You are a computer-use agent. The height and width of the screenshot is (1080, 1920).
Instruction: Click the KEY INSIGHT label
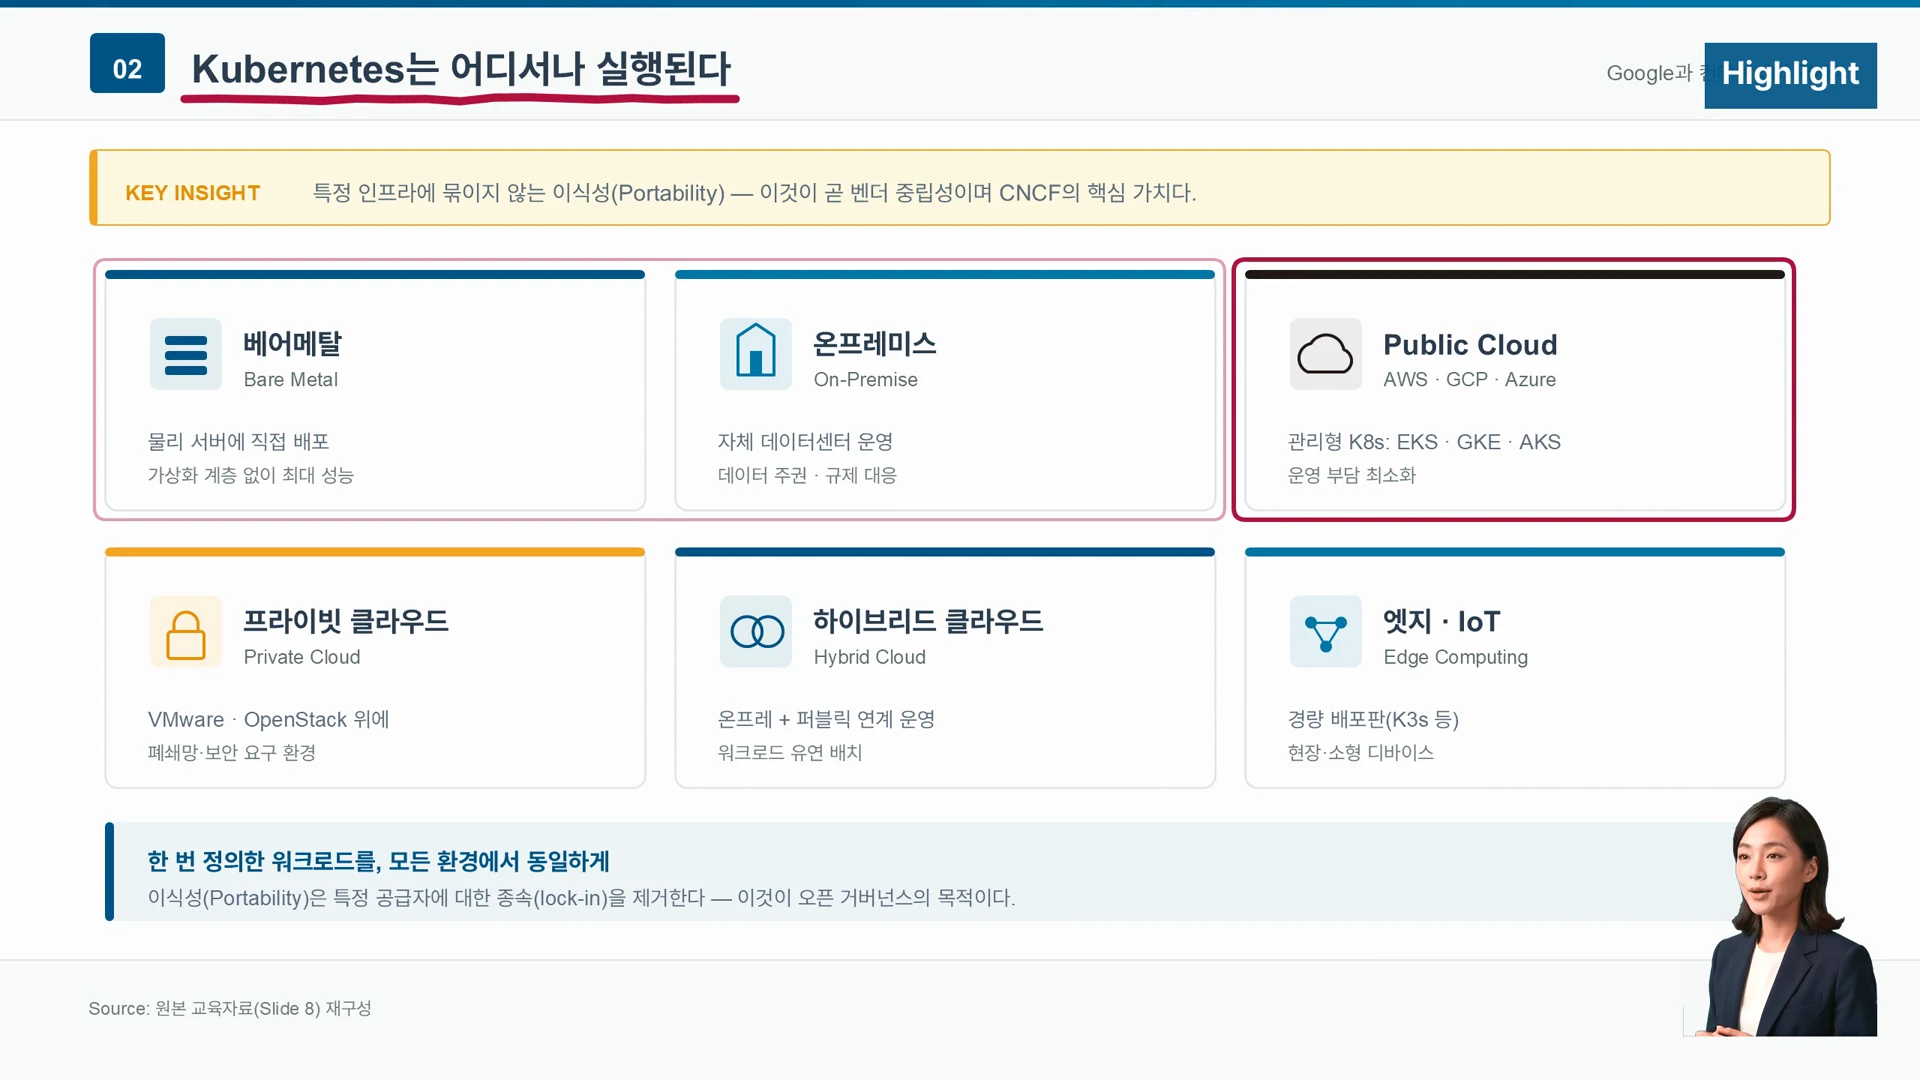[193, 193]
